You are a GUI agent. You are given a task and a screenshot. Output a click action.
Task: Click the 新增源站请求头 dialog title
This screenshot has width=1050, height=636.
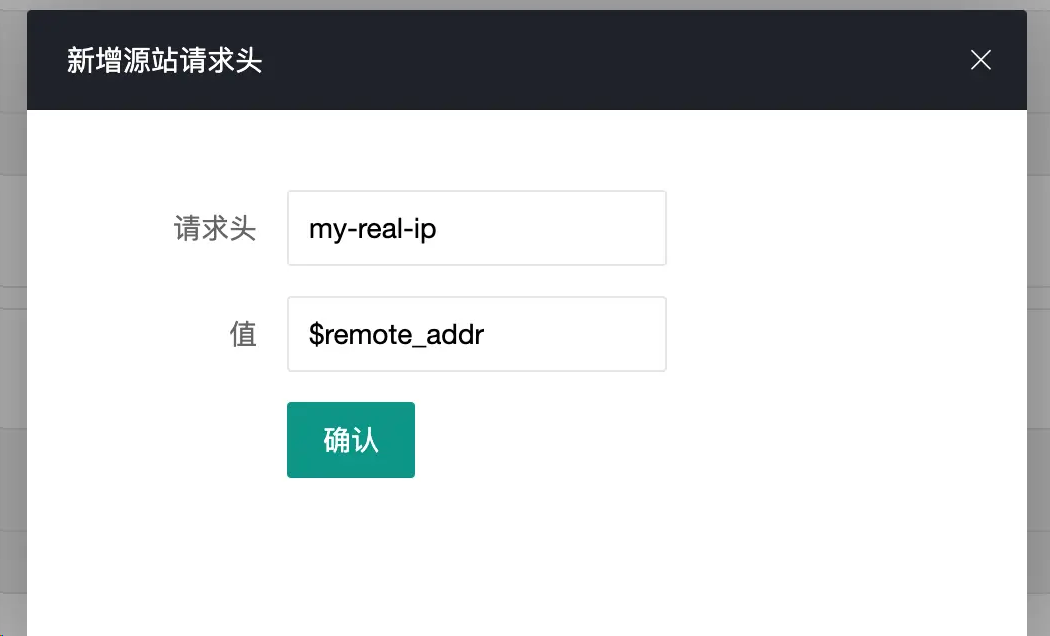click(164, 61)
